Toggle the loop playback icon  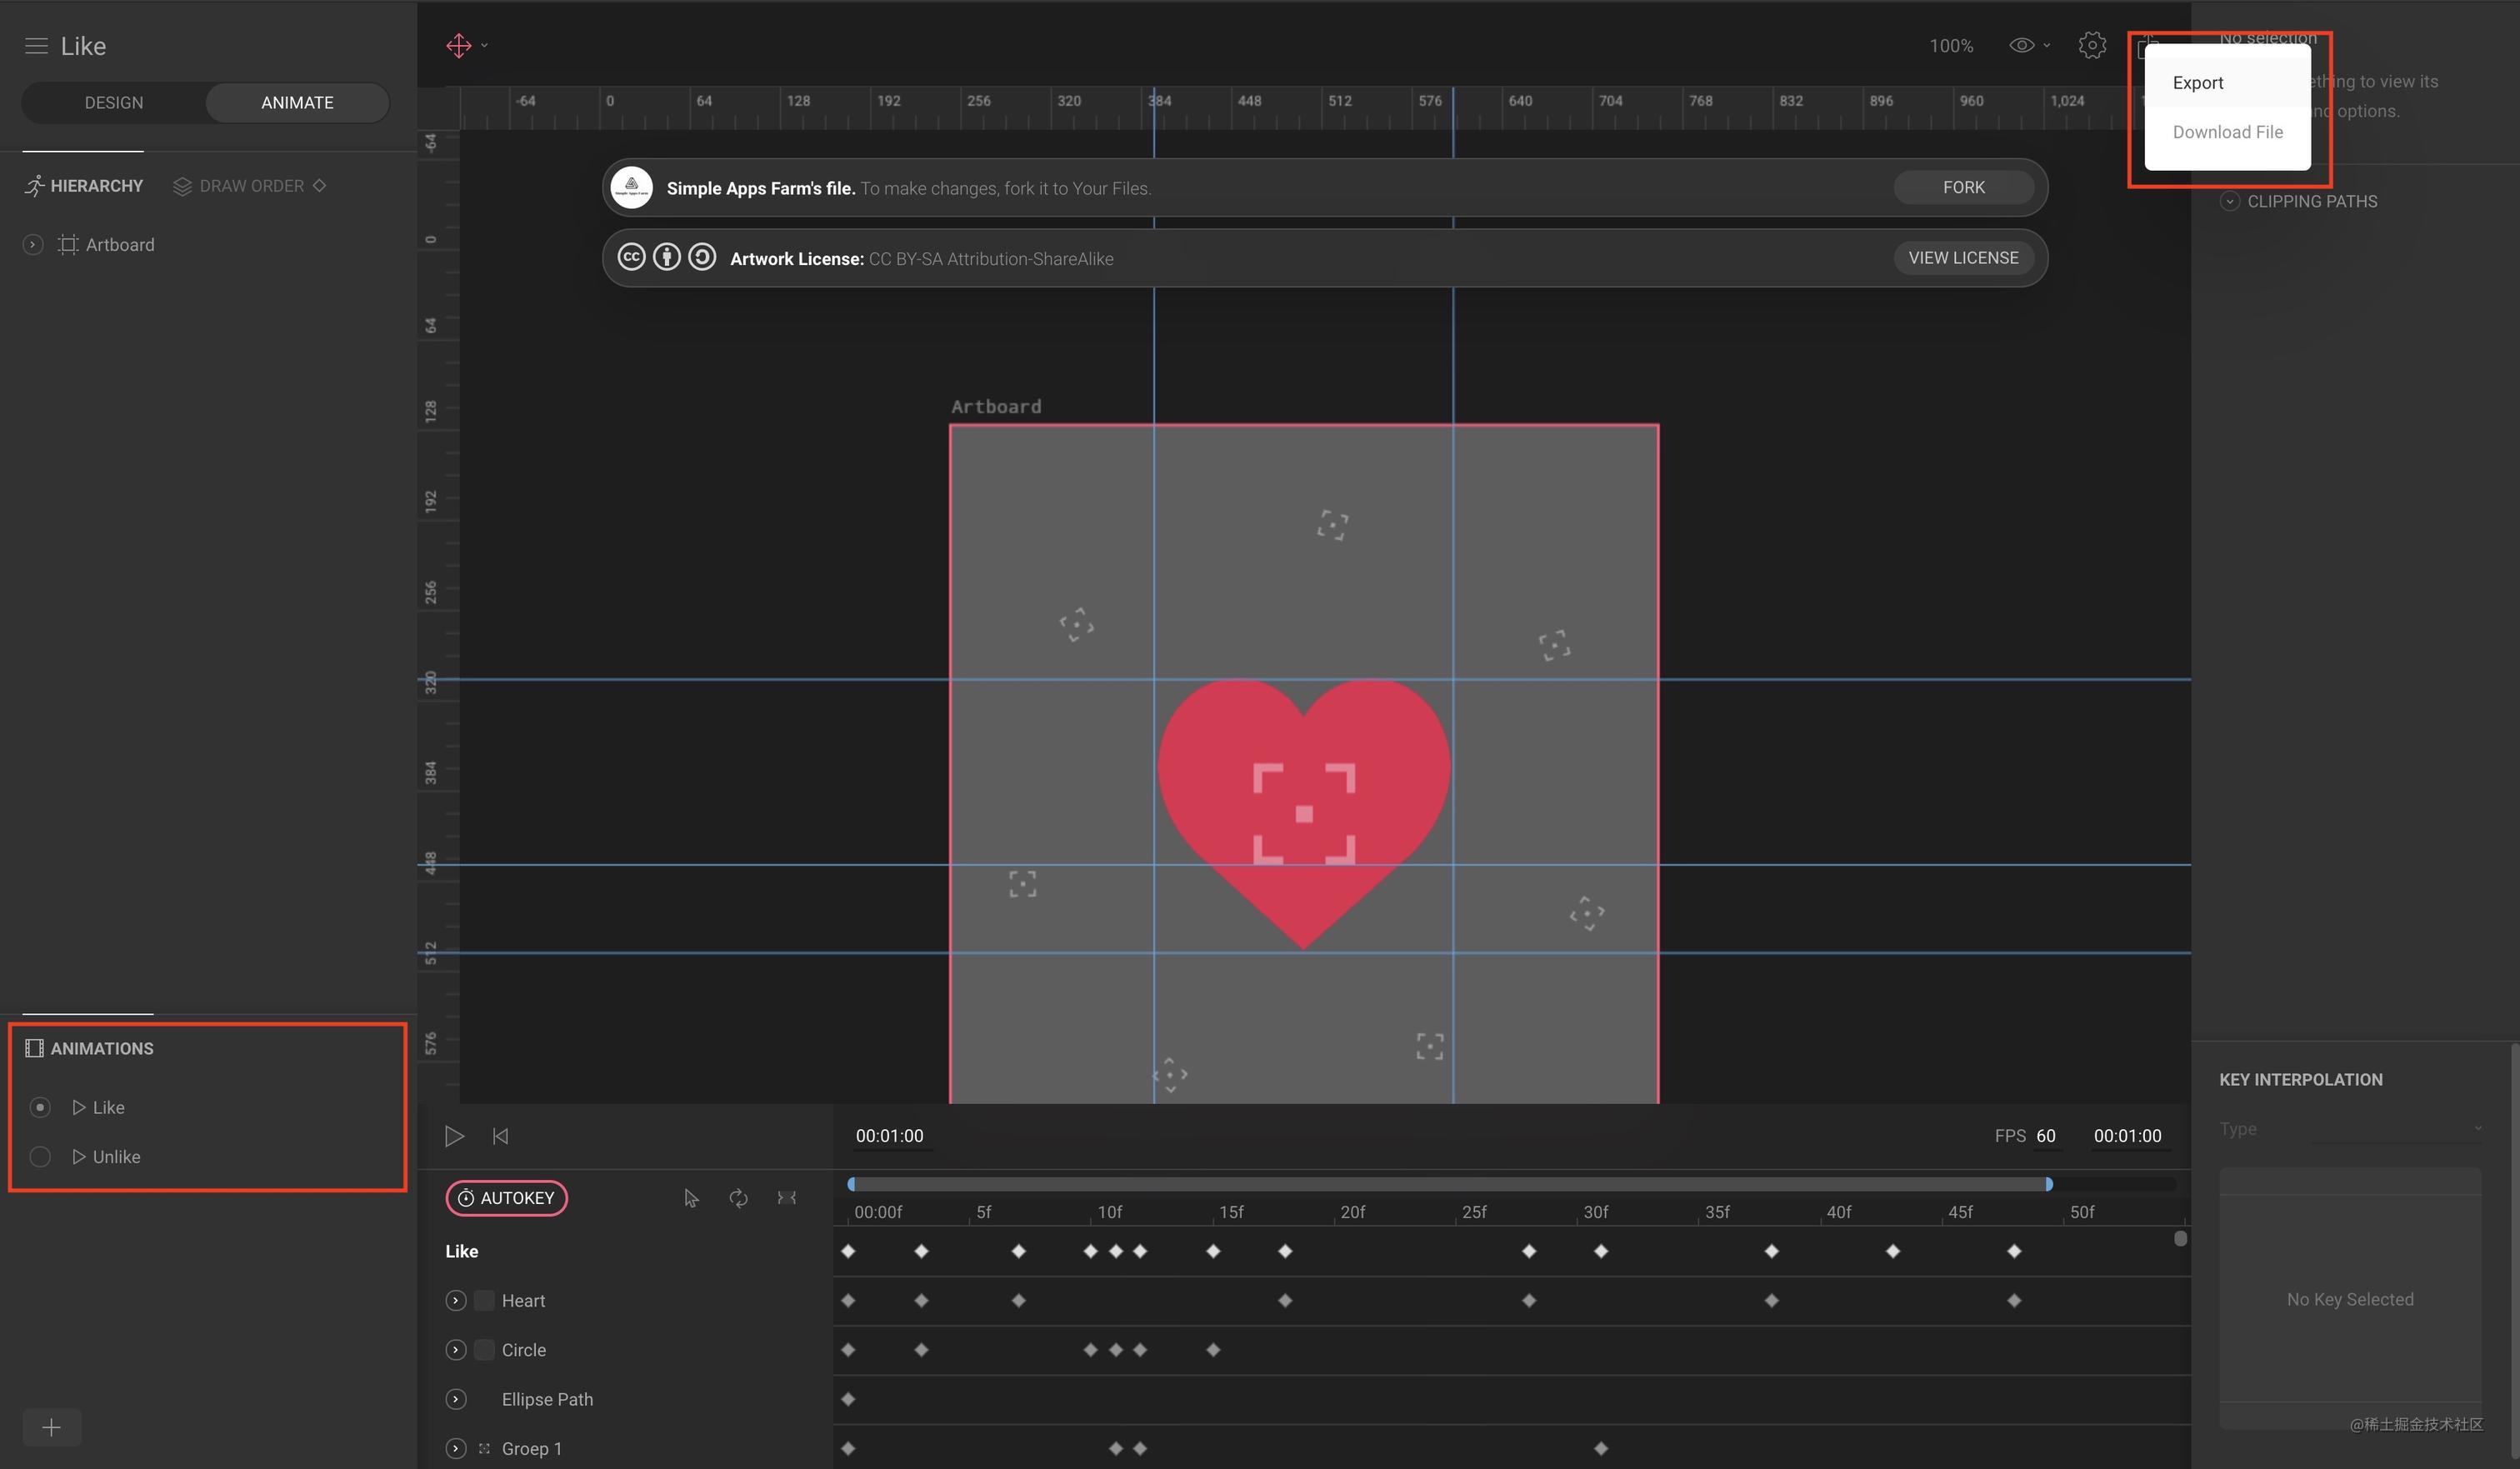pos(738,1198)
